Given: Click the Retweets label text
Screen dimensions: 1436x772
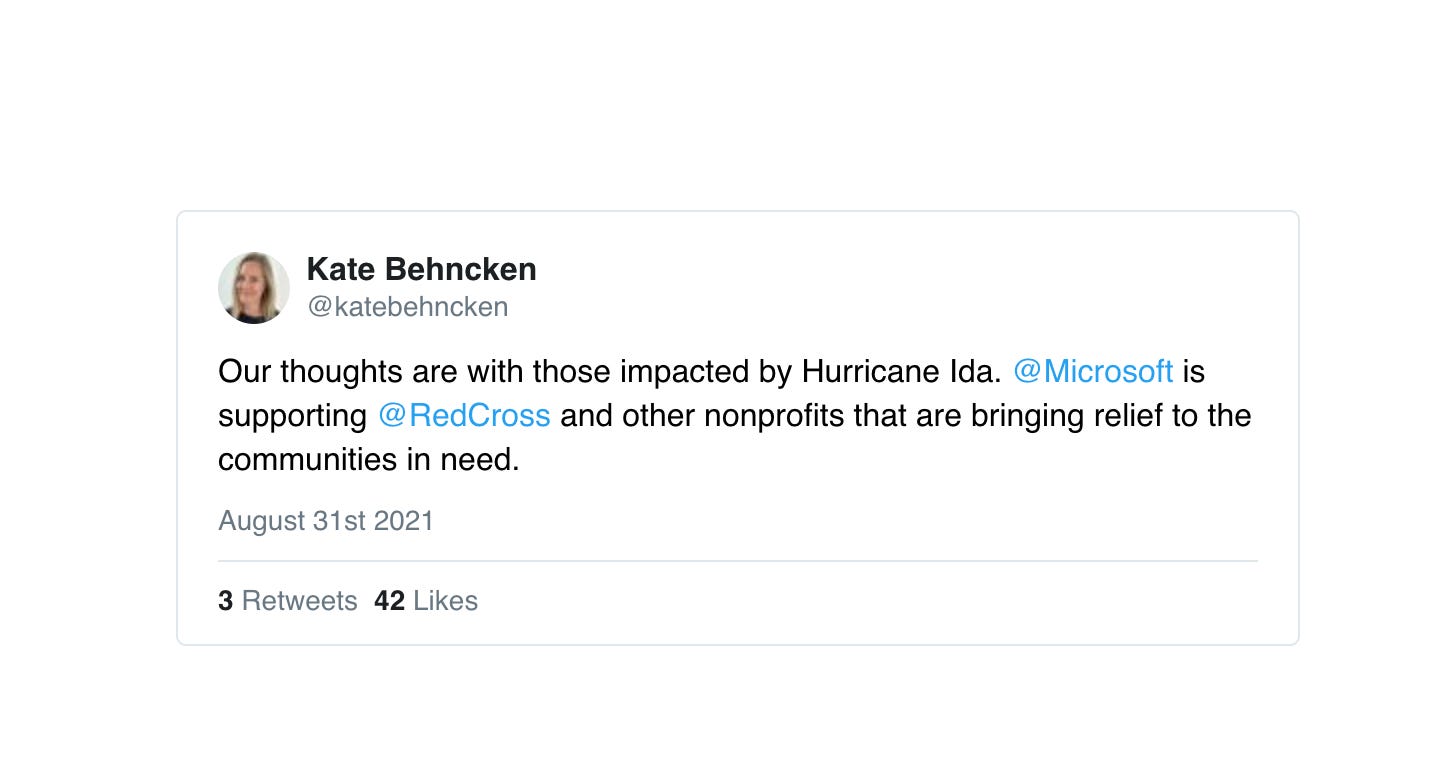Looking at the screenshot, I should click(299, 600).
